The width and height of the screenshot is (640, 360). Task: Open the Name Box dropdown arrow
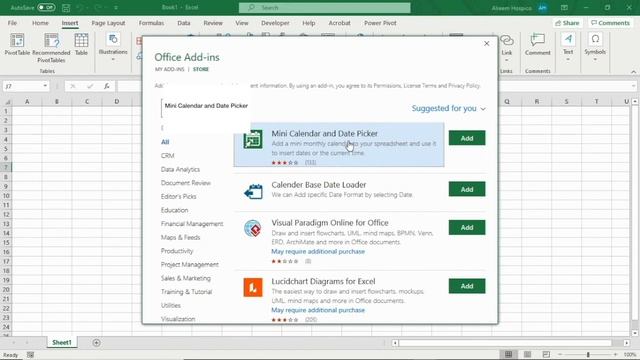click(45, 86)
